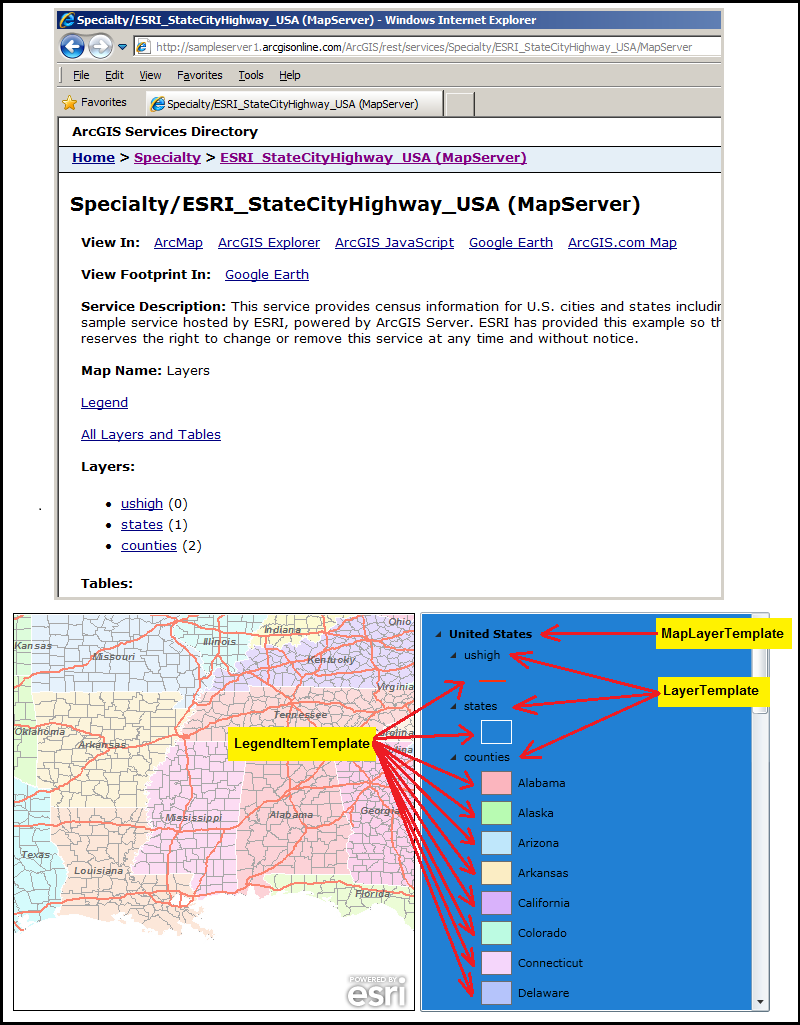Click the ArcGIS JavaScript view link

coord(394,242)
